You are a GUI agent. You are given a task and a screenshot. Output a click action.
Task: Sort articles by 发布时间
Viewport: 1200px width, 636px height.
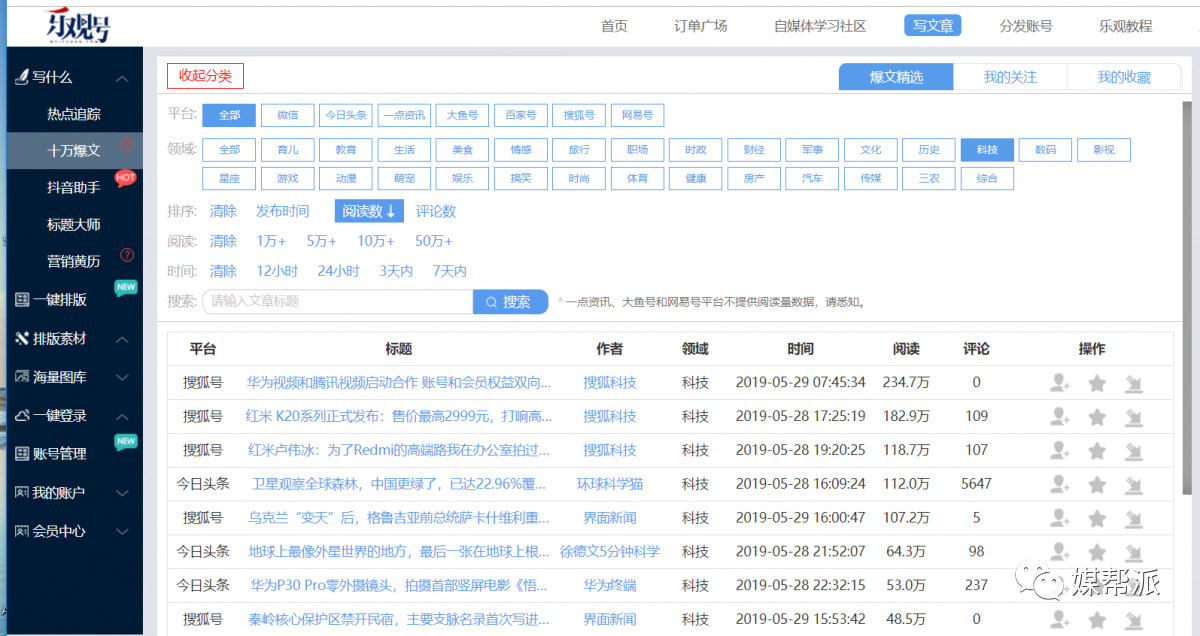[x=283, y=211]
